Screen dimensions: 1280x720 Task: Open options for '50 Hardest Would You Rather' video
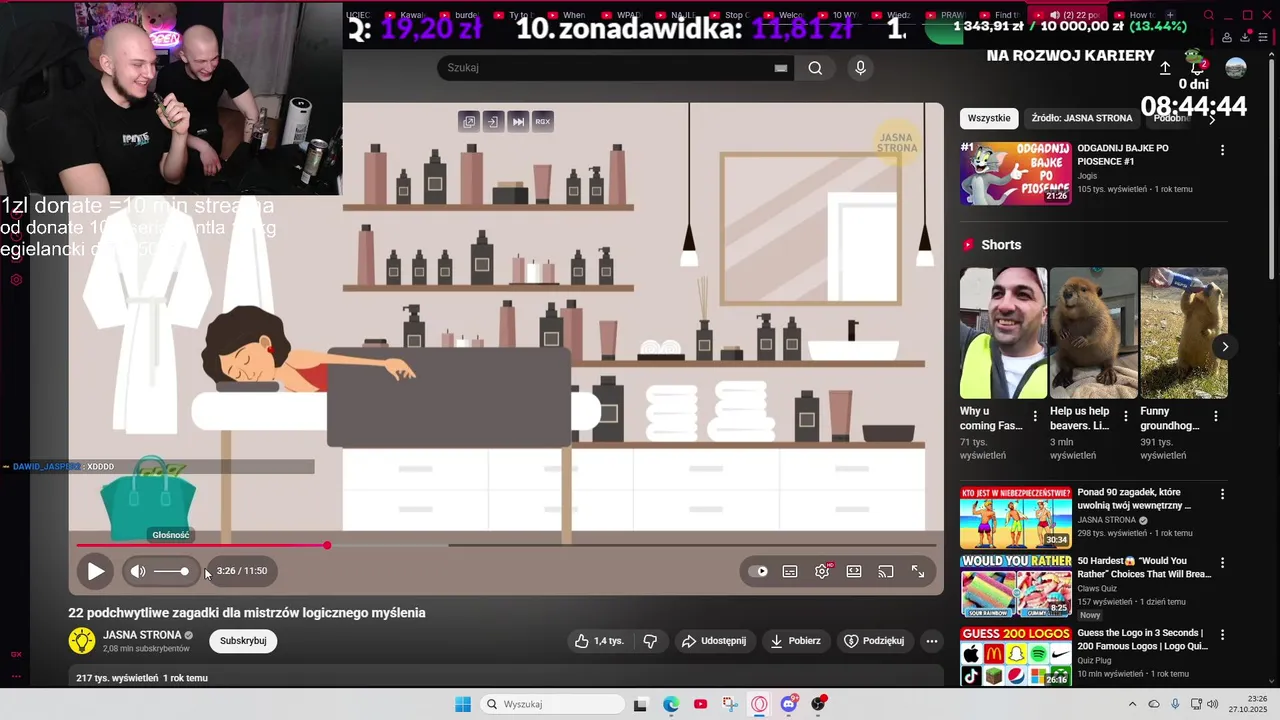pyautogui.click(x=1222, y=563)
